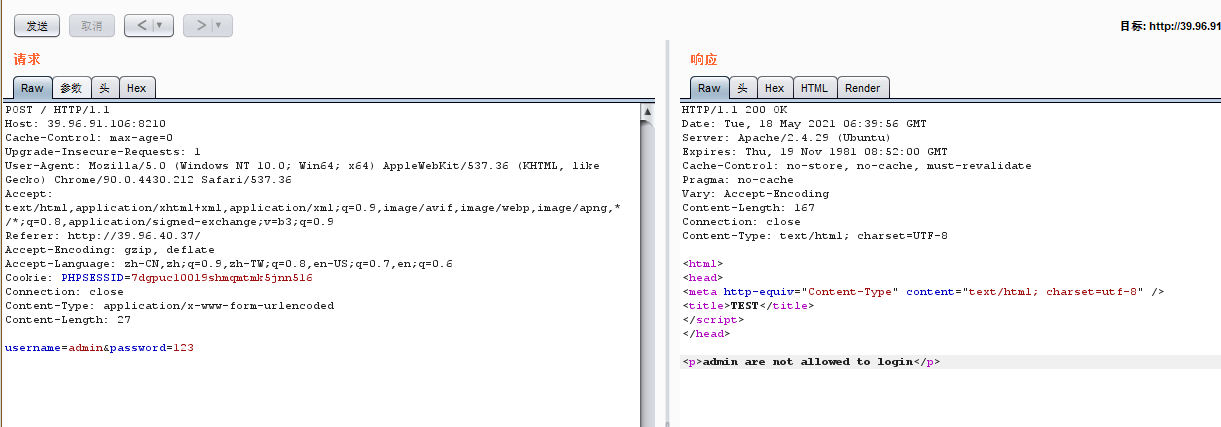
Task: Click the 'HTTP/1.1 200 OK' status line
Action: point(735,110)
